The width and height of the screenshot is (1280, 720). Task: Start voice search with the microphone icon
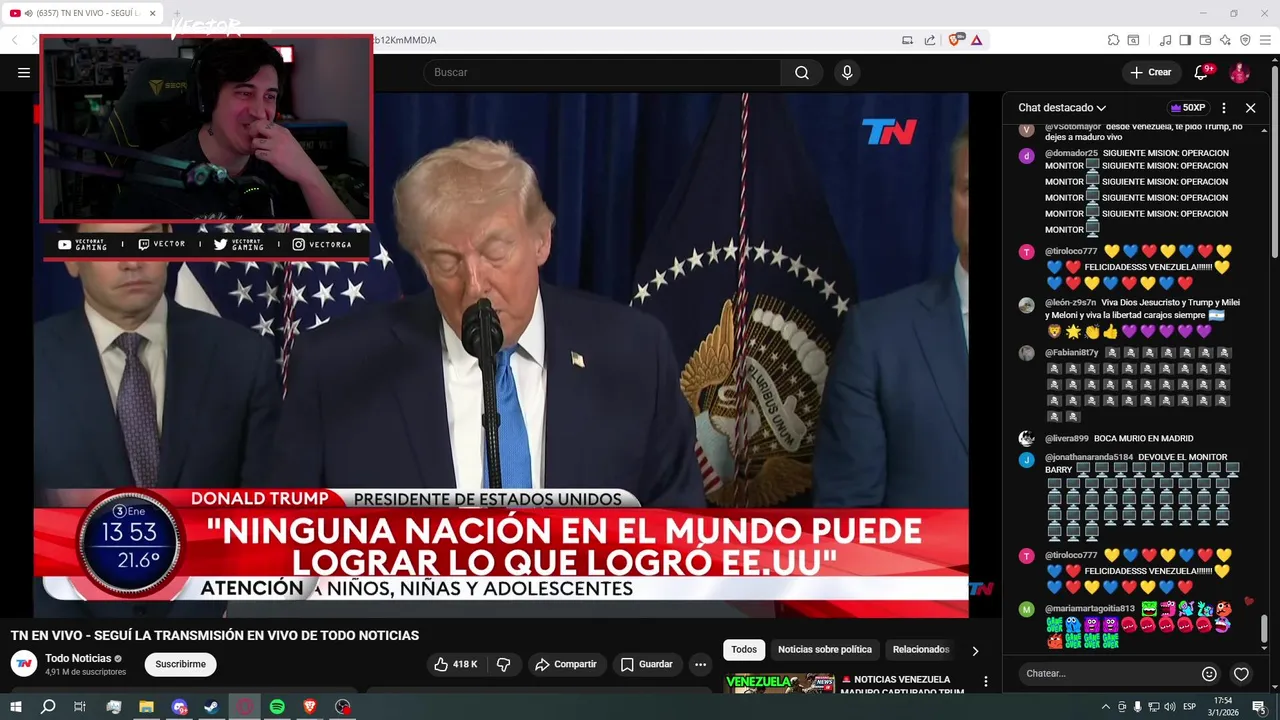pos(847,72)
